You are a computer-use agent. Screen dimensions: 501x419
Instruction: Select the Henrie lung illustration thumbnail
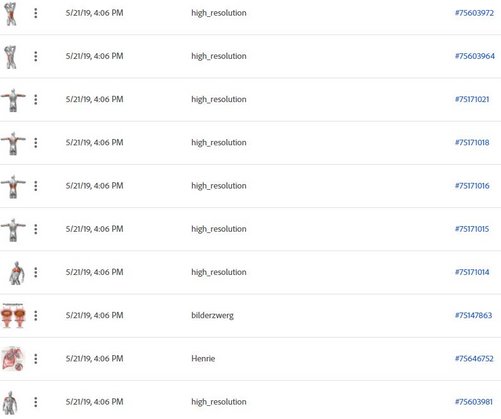[13, 359]
